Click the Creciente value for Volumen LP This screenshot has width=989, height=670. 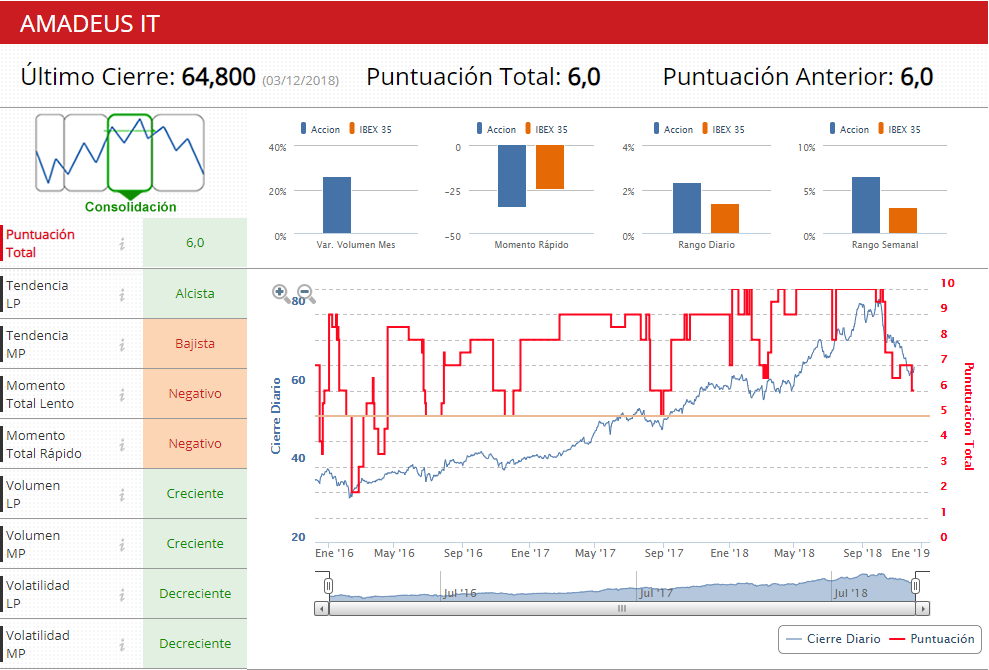[x=195, y=493]
